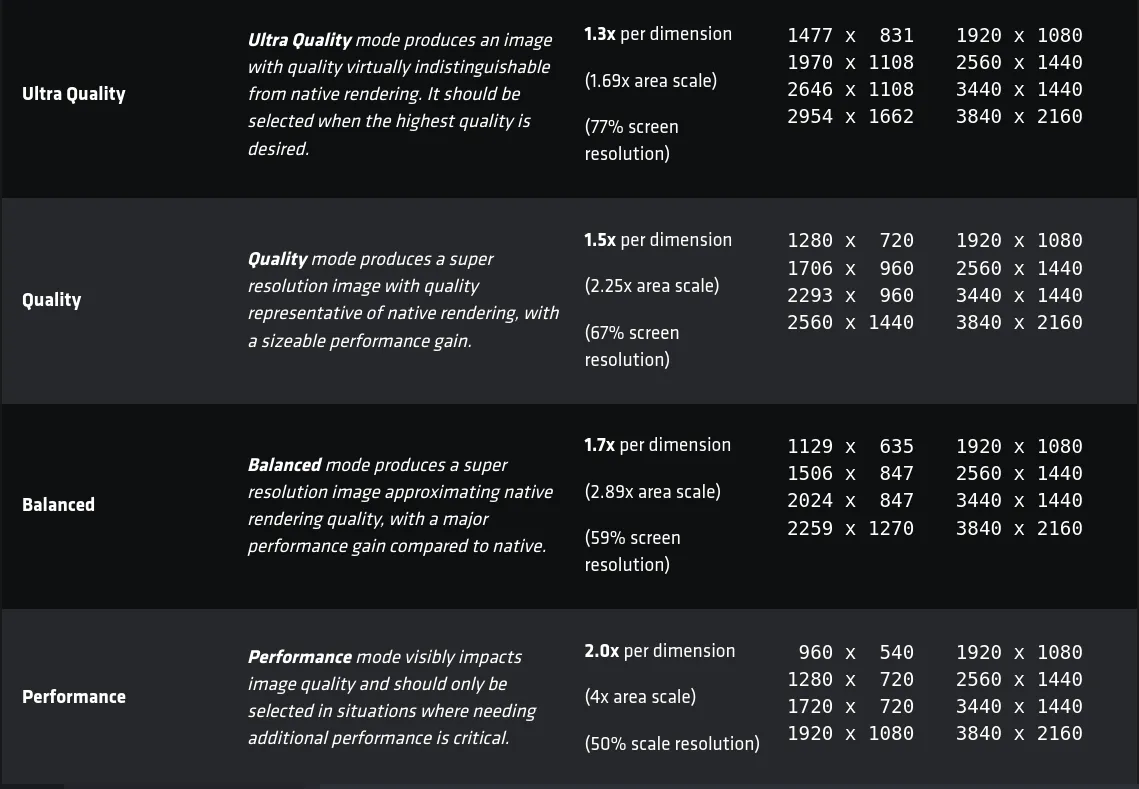Click the '(2.89x area scale)' text
This screenshot has height=789, width=1139.
(652, 492)
